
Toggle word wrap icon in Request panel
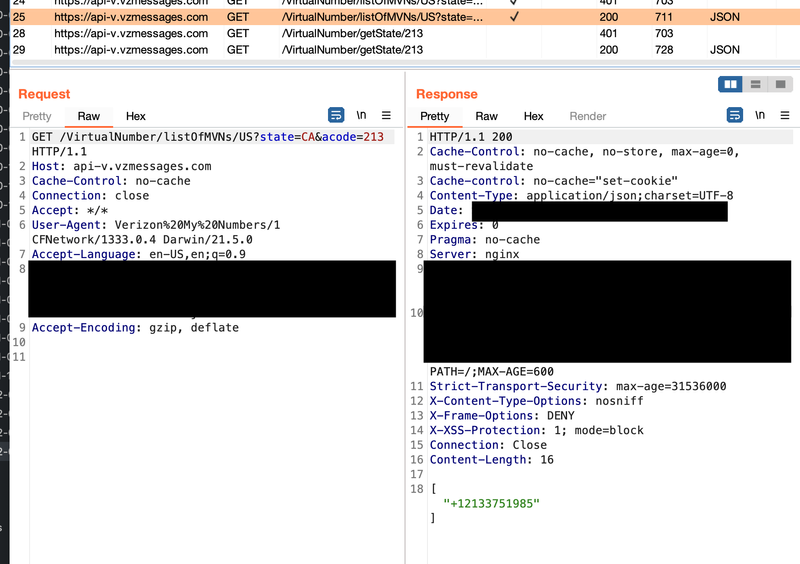[x=336, y=115]
